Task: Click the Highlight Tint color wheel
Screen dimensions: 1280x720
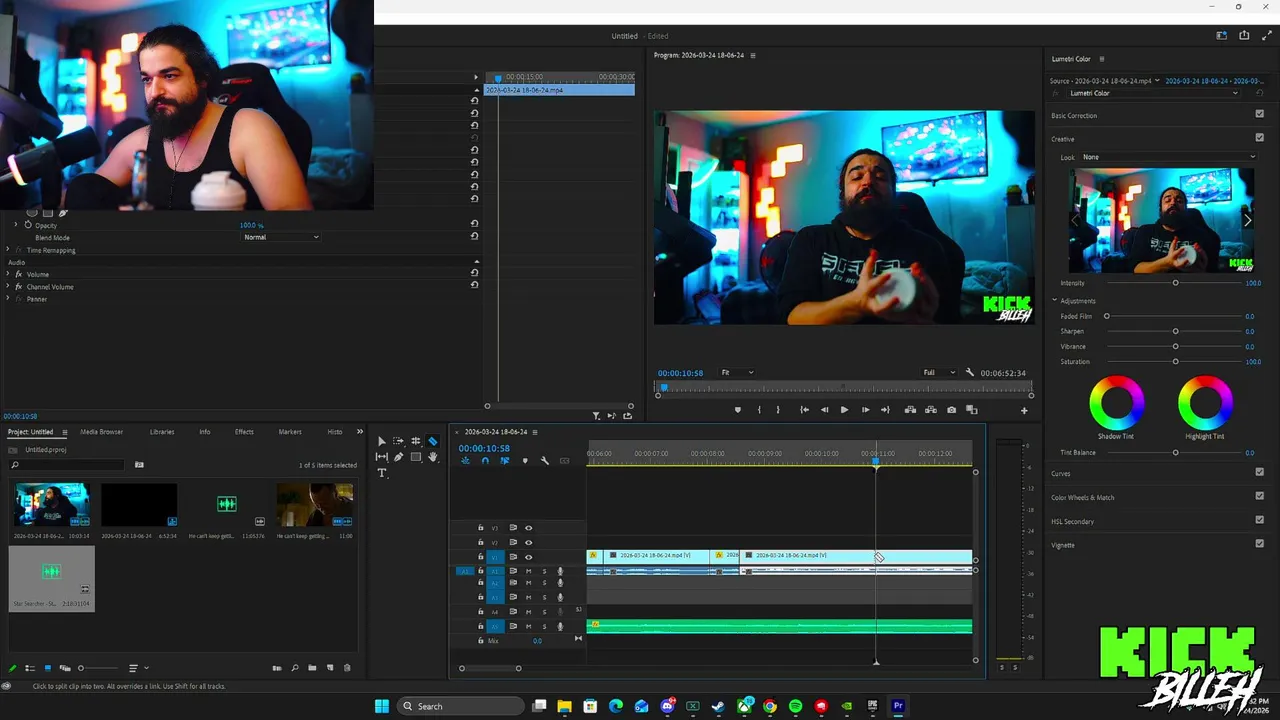Action: 1205,402
